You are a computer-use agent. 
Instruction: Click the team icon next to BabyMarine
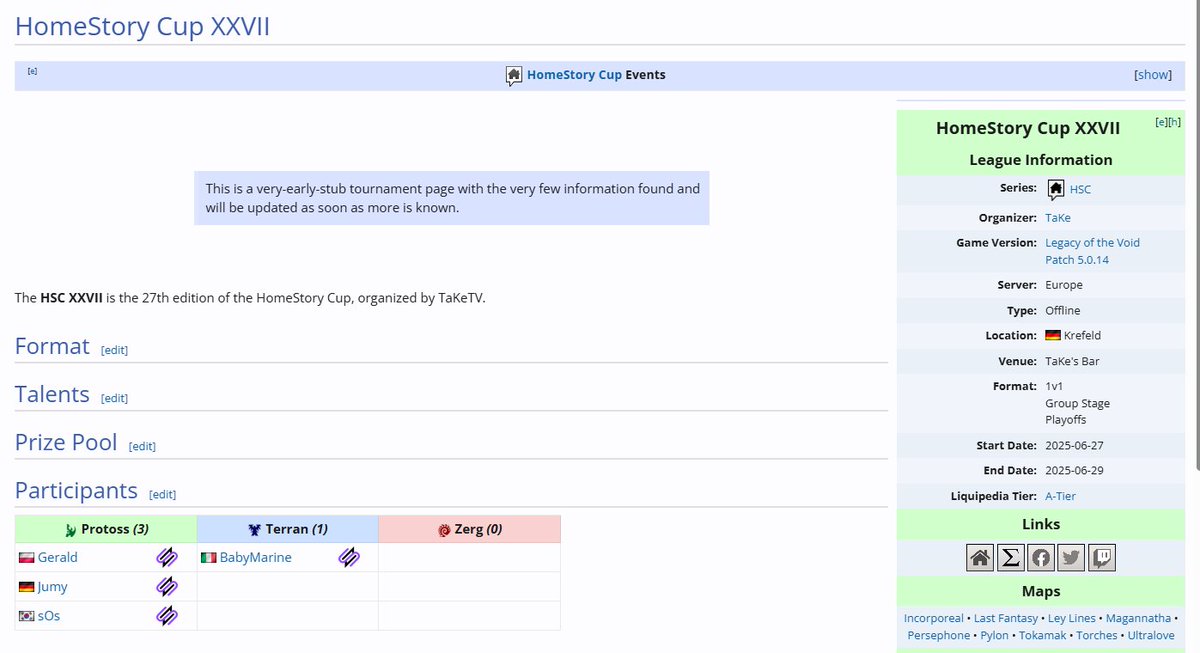click(349, 557)
